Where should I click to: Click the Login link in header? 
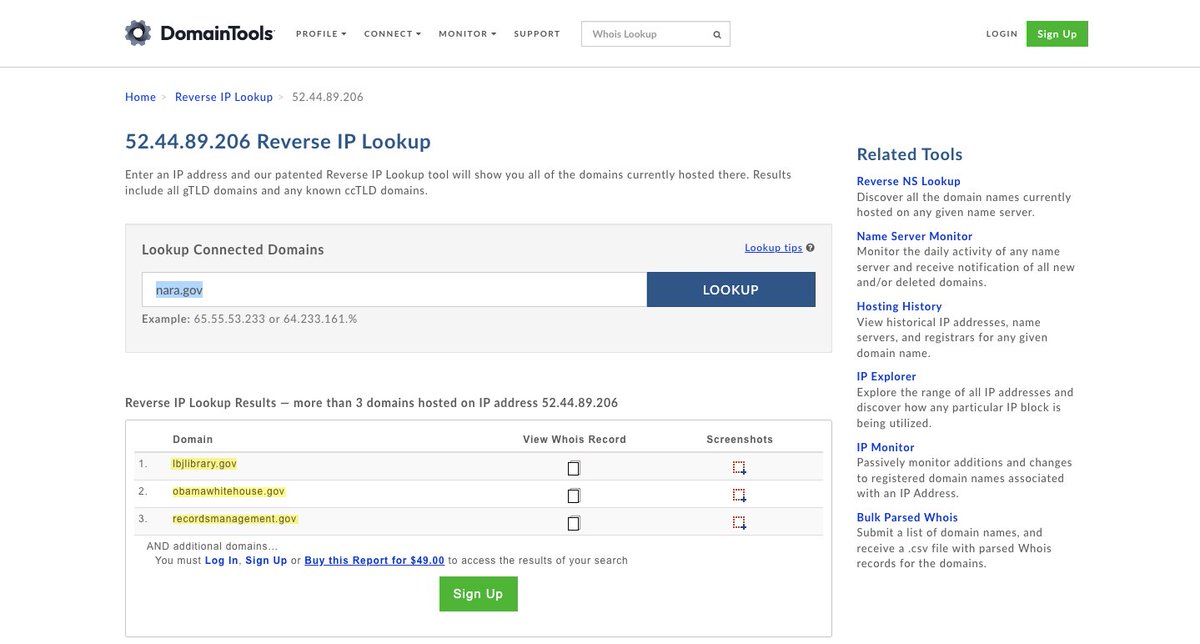(1001, 34)
